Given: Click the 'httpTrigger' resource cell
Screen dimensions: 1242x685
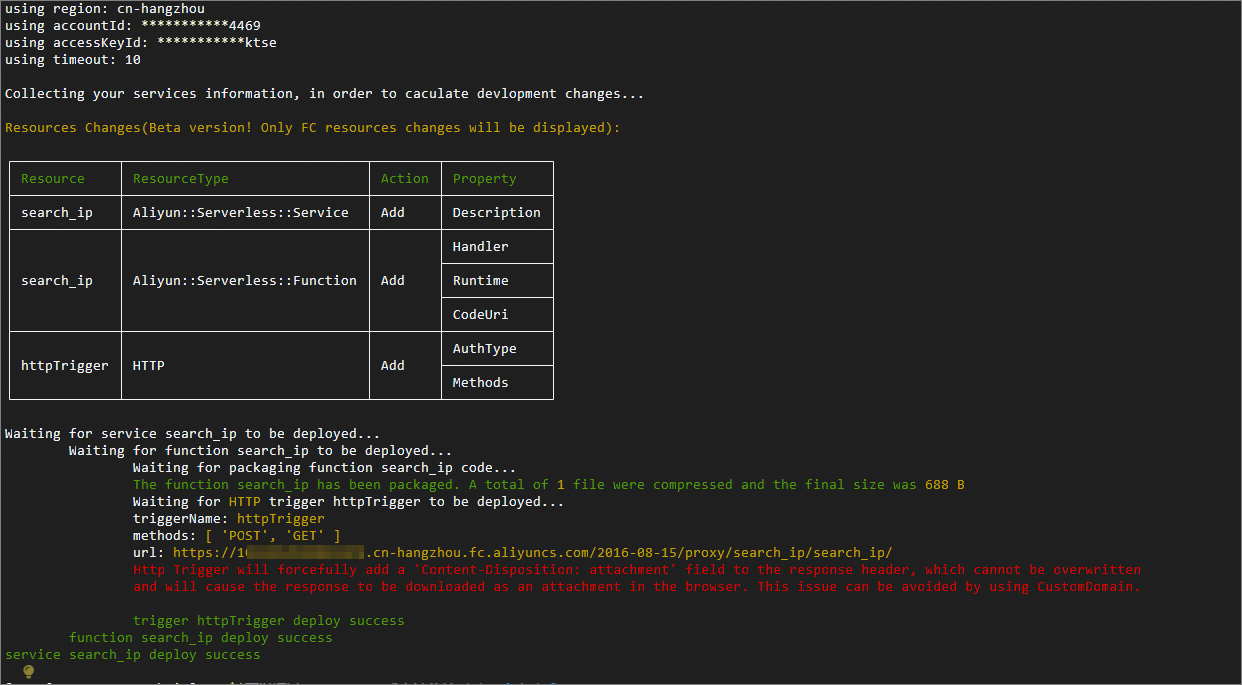Looking at the screenshot, I should pyautogui.click(x=65, y=366).
